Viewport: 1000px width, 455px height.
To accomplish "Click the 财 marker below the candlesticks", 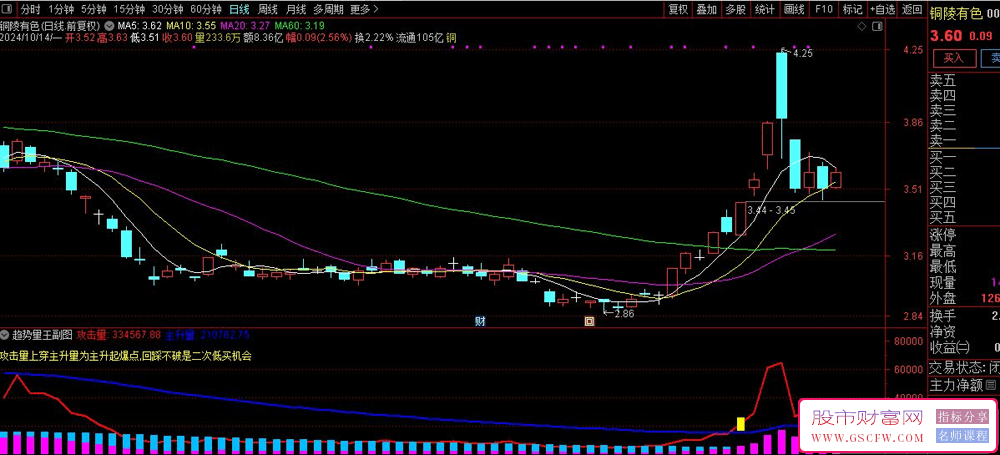I will tap(480, 321).
